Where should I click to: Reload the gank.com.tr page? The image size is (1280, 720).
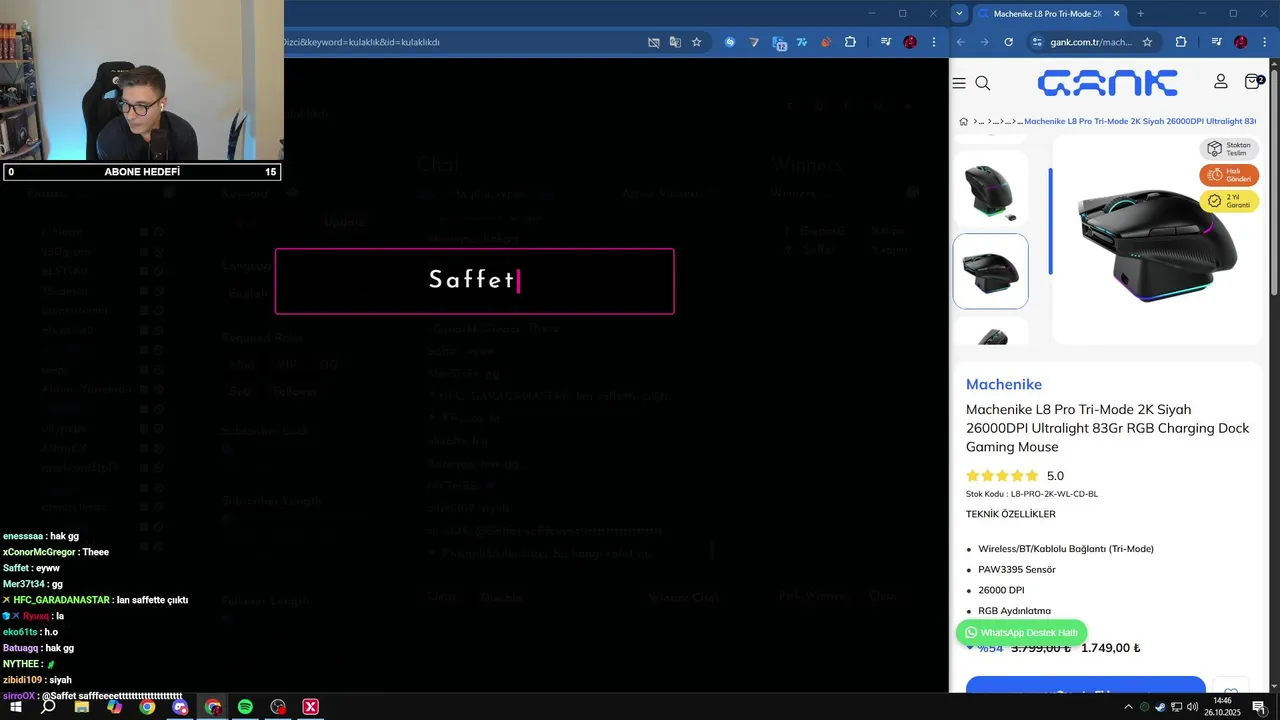pyautogui.click(x=1008, y=42)
